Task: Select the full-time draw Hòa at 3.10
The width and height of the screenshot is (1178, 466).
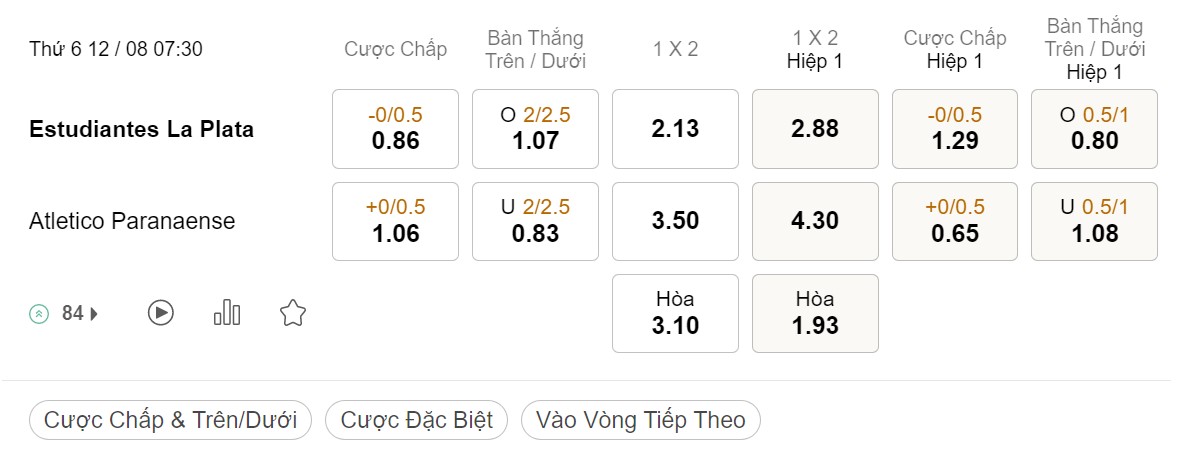Action: coord(675,313)
